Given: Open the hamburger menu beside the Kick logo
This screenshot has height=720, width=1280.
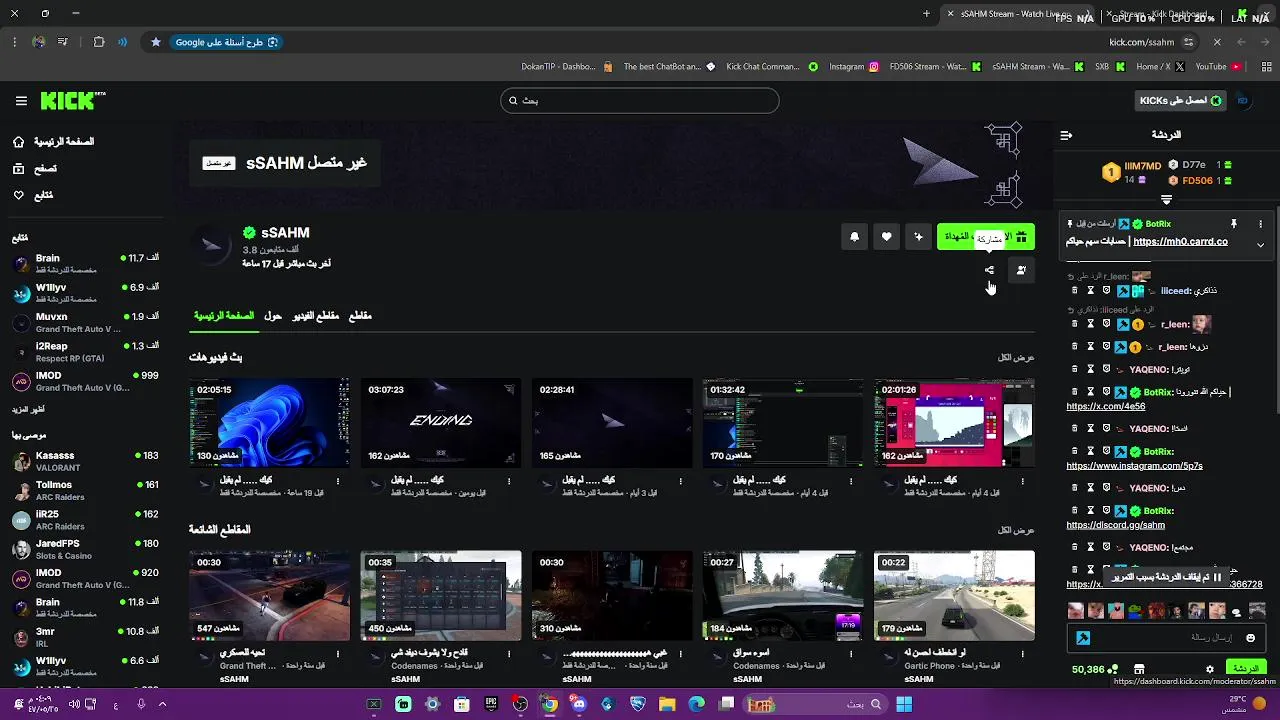Looking at the screenshot, I should [x=21, y=101].
